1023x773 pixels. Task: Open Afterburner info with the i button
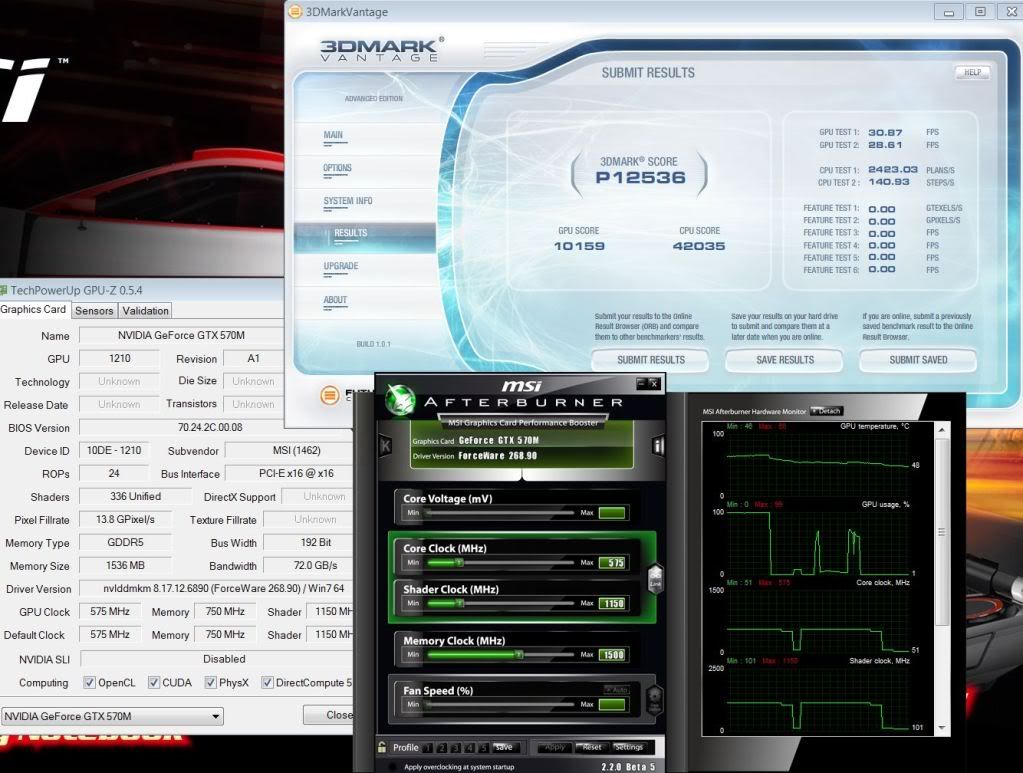pos(658,446)
